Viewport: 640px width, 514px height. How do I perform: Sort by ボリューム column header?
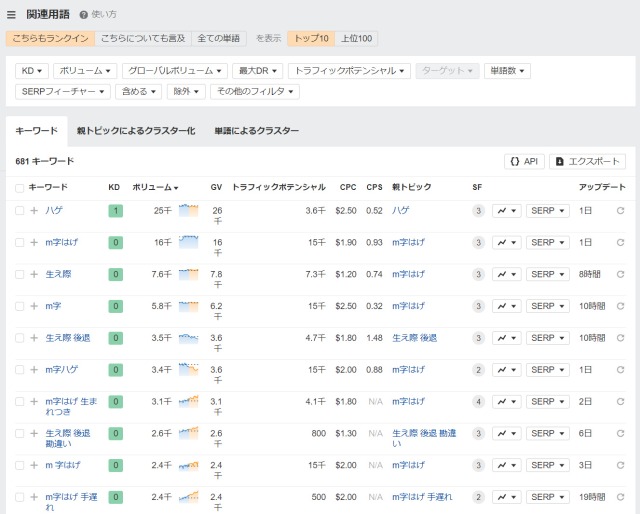click(155, 187)
